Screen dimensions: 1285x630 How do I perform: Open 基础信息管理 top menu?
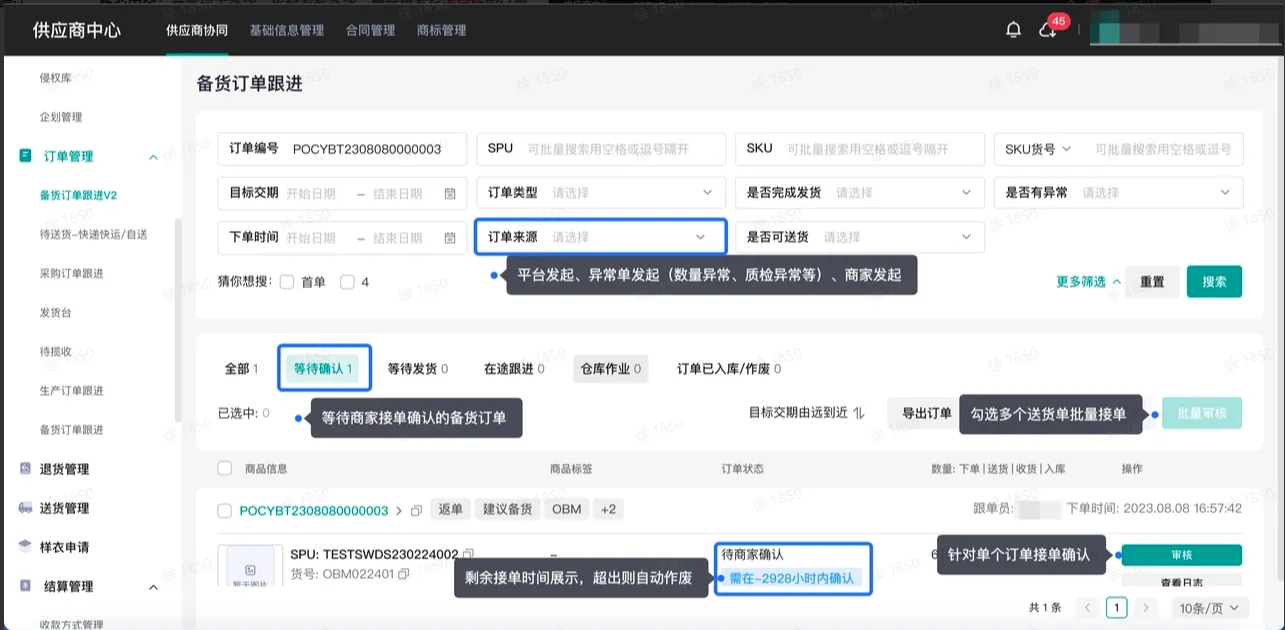(287, 30)
